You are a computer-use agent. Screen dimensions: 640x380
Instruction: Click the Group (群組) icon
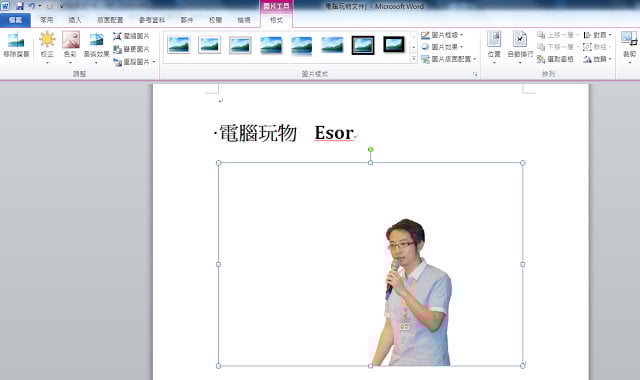pyautogui.click(x=587, y=47)
